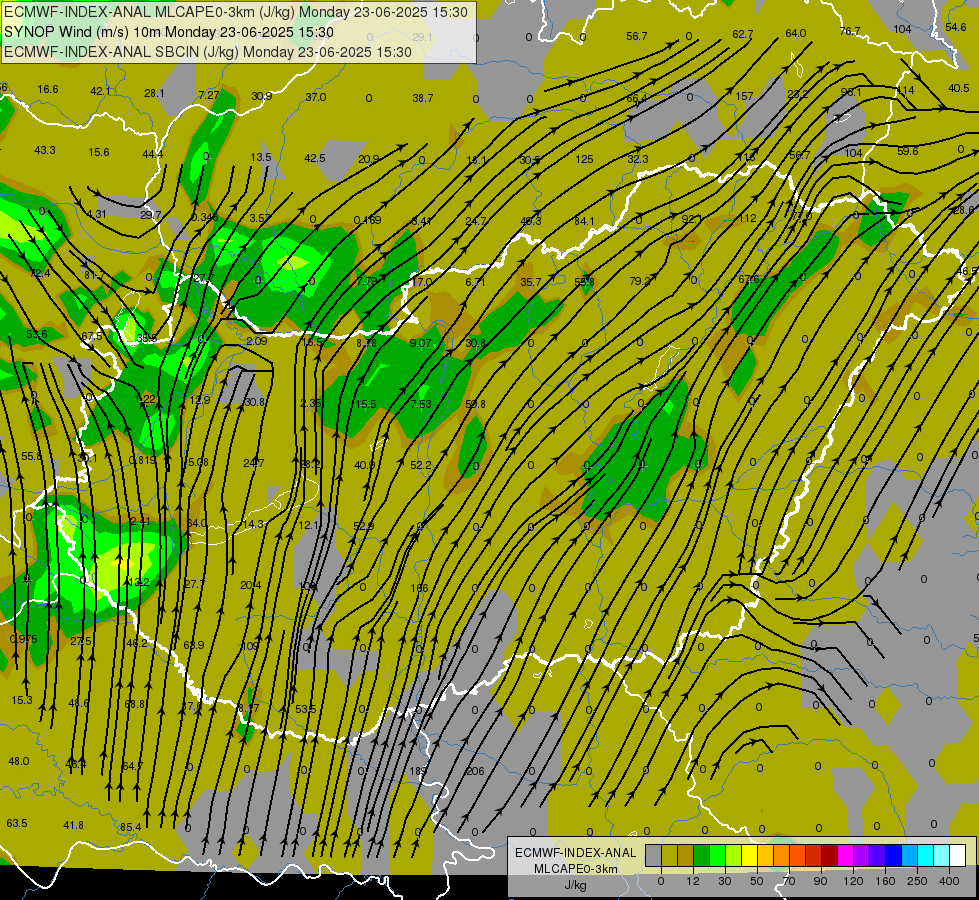Image resolution: width=979 pixels, height=900 pixels.
Task: Click the map value 0.819
Action: point(142,460)
